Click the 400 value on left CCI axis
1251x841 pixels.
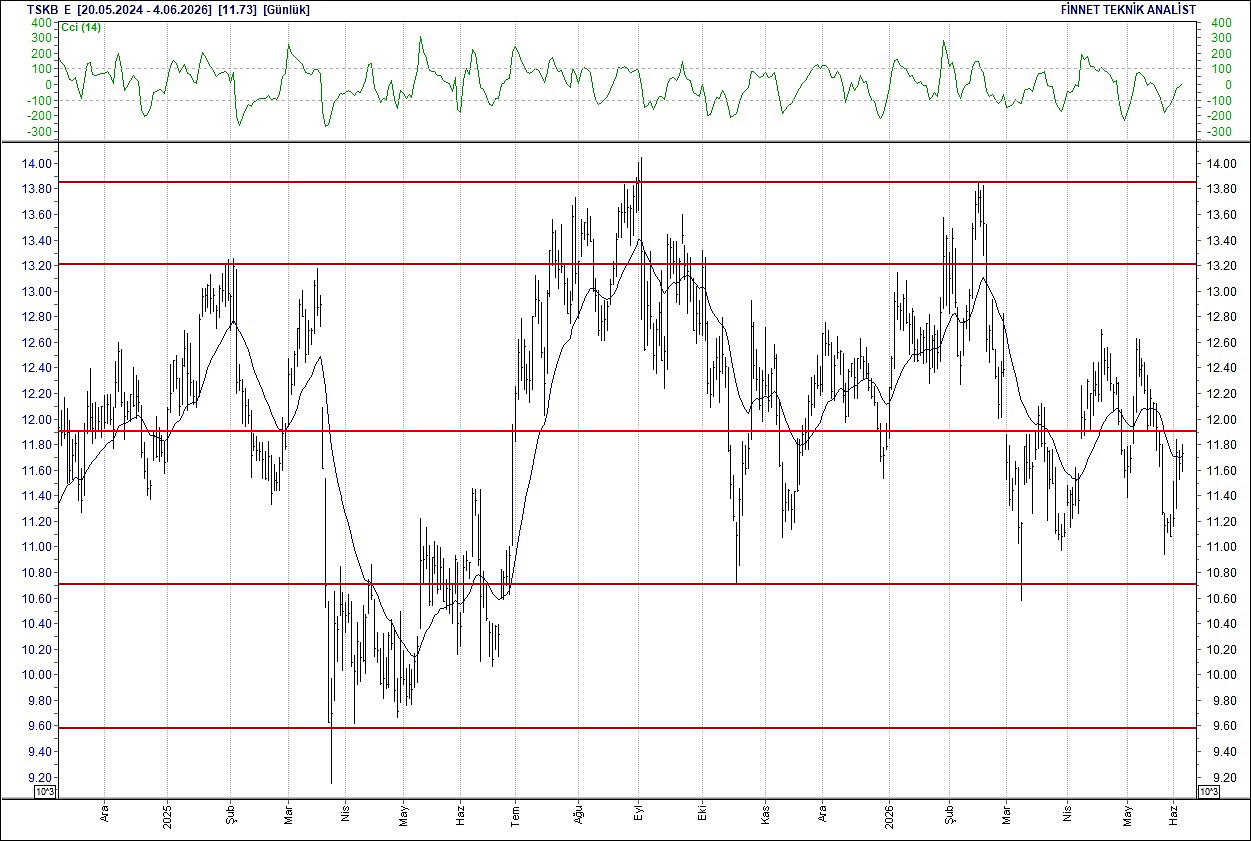click(x=42, y=22)
